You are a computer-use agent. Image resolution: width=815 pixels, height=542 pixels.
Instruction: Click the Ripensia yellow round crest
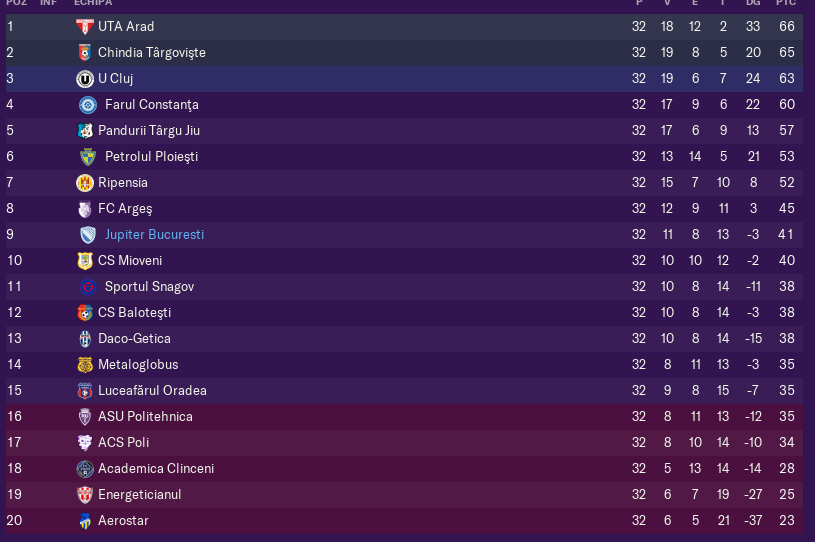[85, 183]
